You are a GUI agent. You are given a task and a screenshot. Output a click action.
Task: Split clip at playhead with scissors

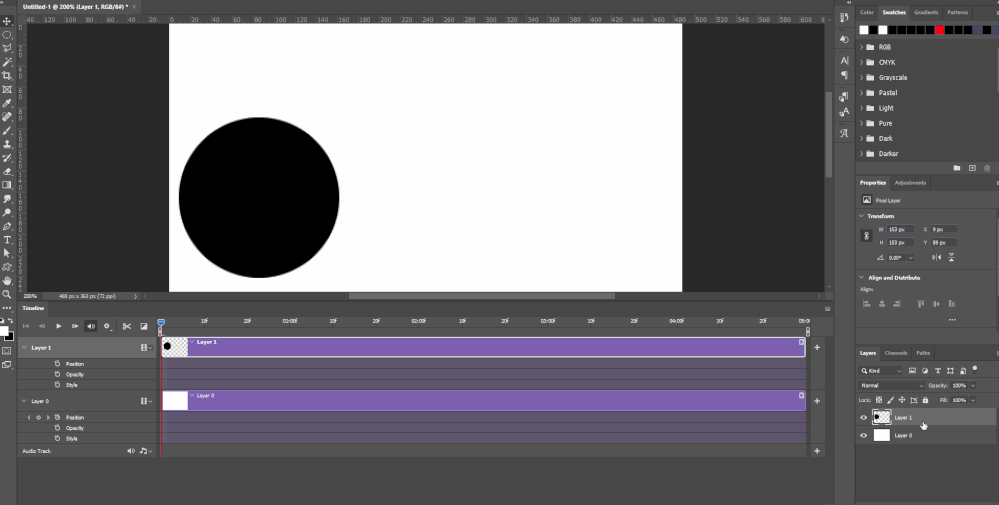click(x=127, y=326)
